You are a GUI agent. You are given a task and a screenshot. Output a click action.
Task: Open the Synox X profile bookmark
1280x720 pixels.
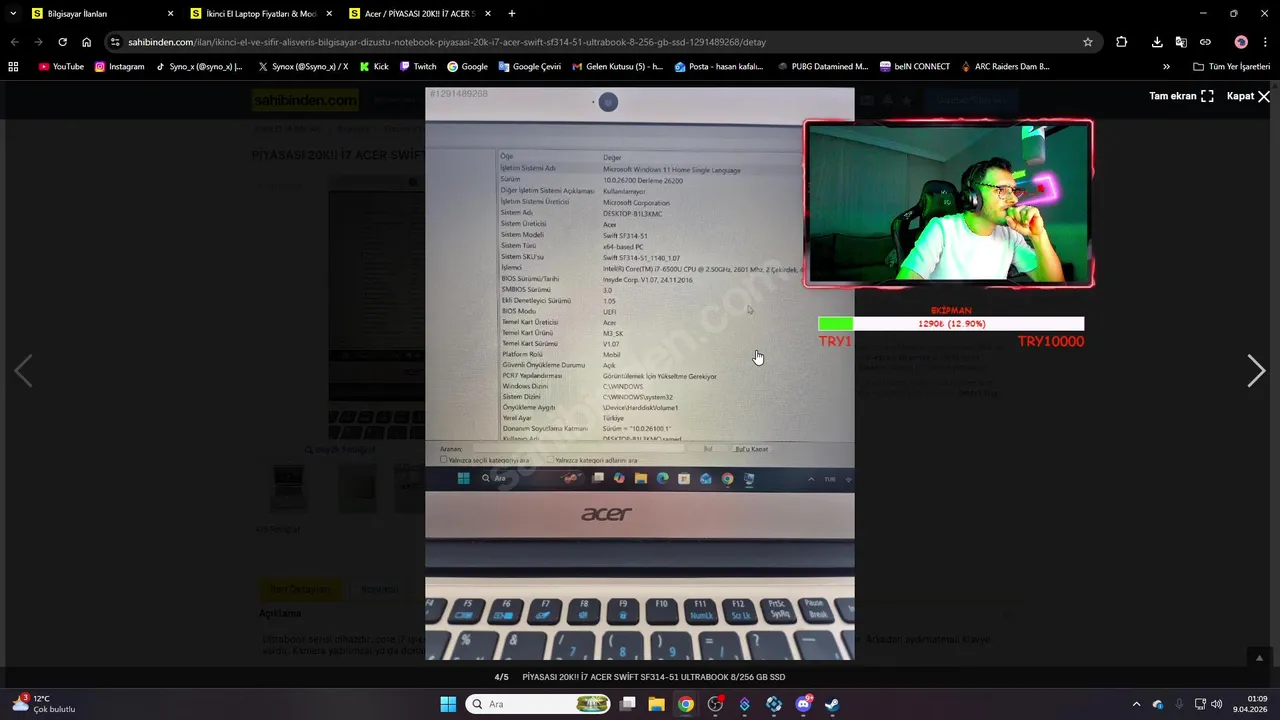coord(303,66)
